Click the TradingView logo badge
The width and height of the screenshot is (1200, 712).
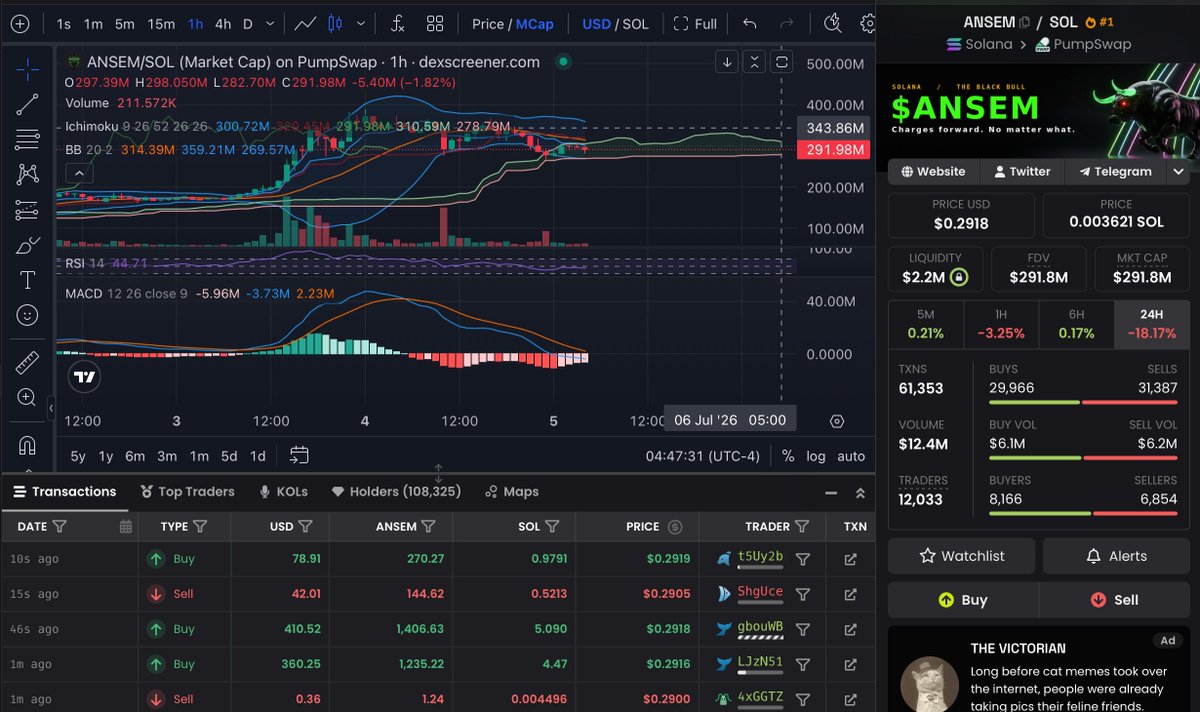click(x=84, y=377)
